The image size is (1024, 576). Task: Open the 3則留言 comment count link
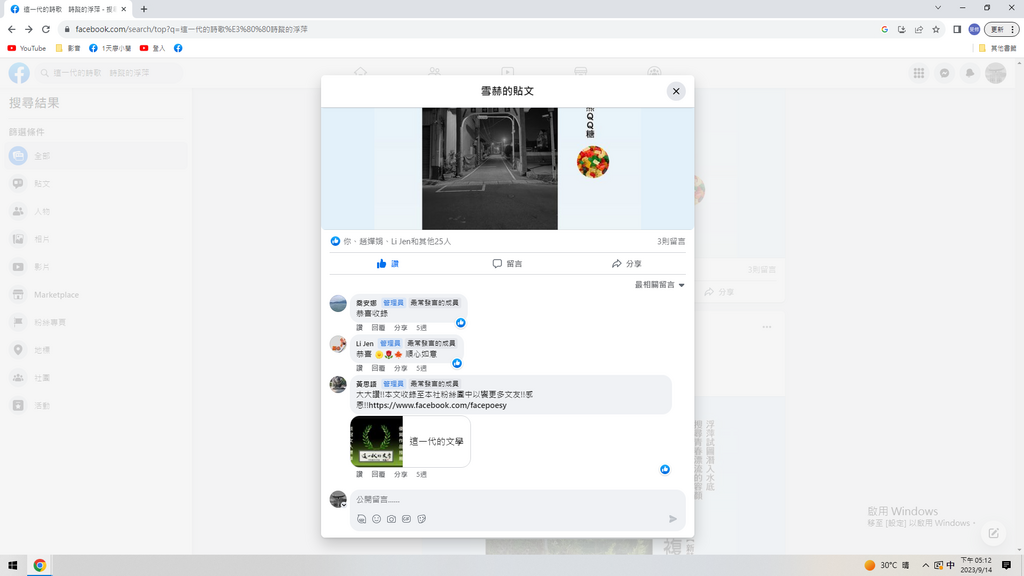(x=671, y=241)
